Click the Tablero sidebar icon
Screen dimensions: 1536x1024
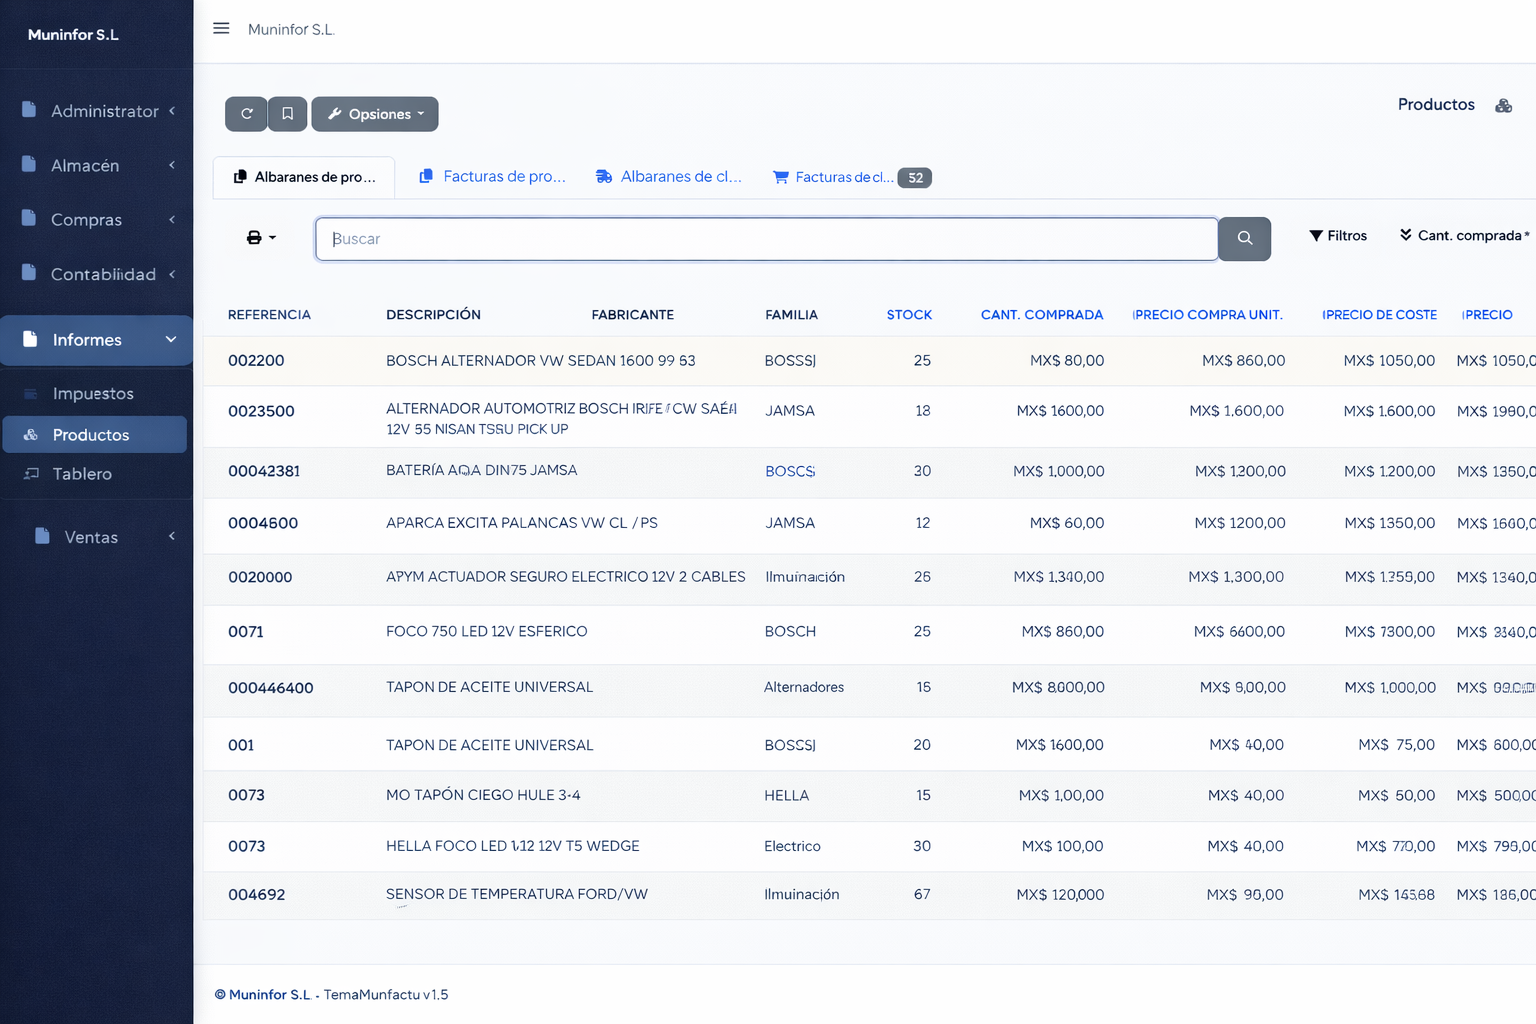point(32,474)
